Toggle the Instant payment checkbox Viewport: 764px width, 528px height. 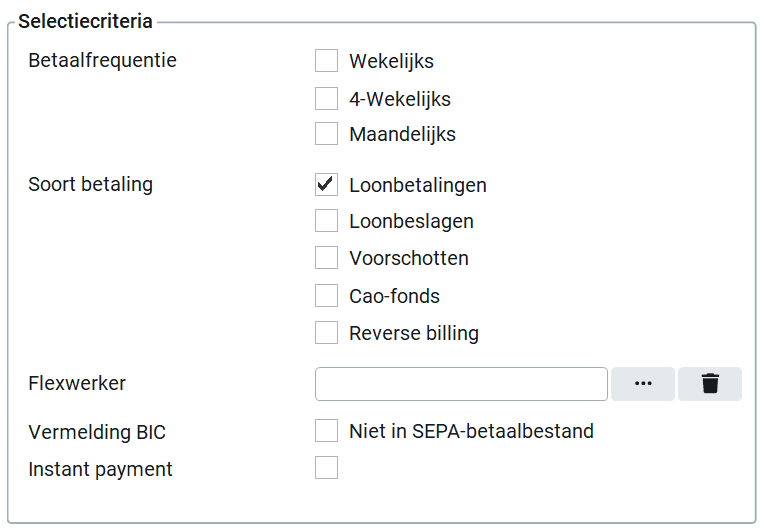pos(326,468)
